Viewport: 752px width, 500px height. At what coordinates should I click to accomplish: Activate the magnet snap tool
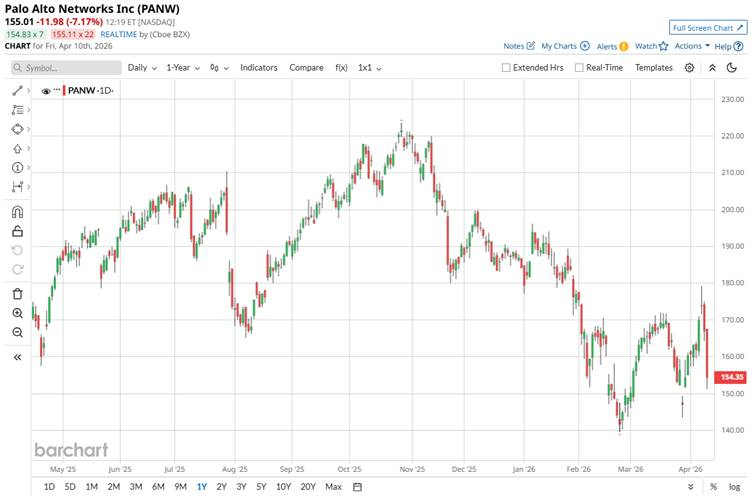click(x=17, y=211)
